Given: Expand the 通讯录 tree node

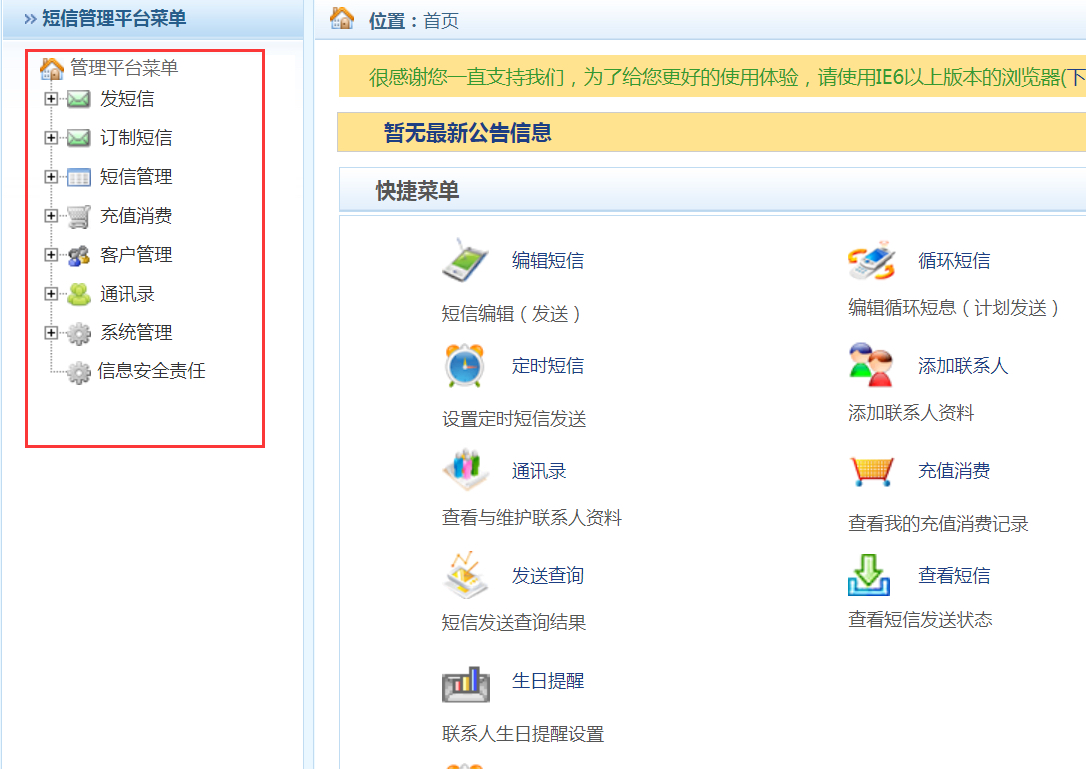Looking at the screenshot, I should coord(51,294).
